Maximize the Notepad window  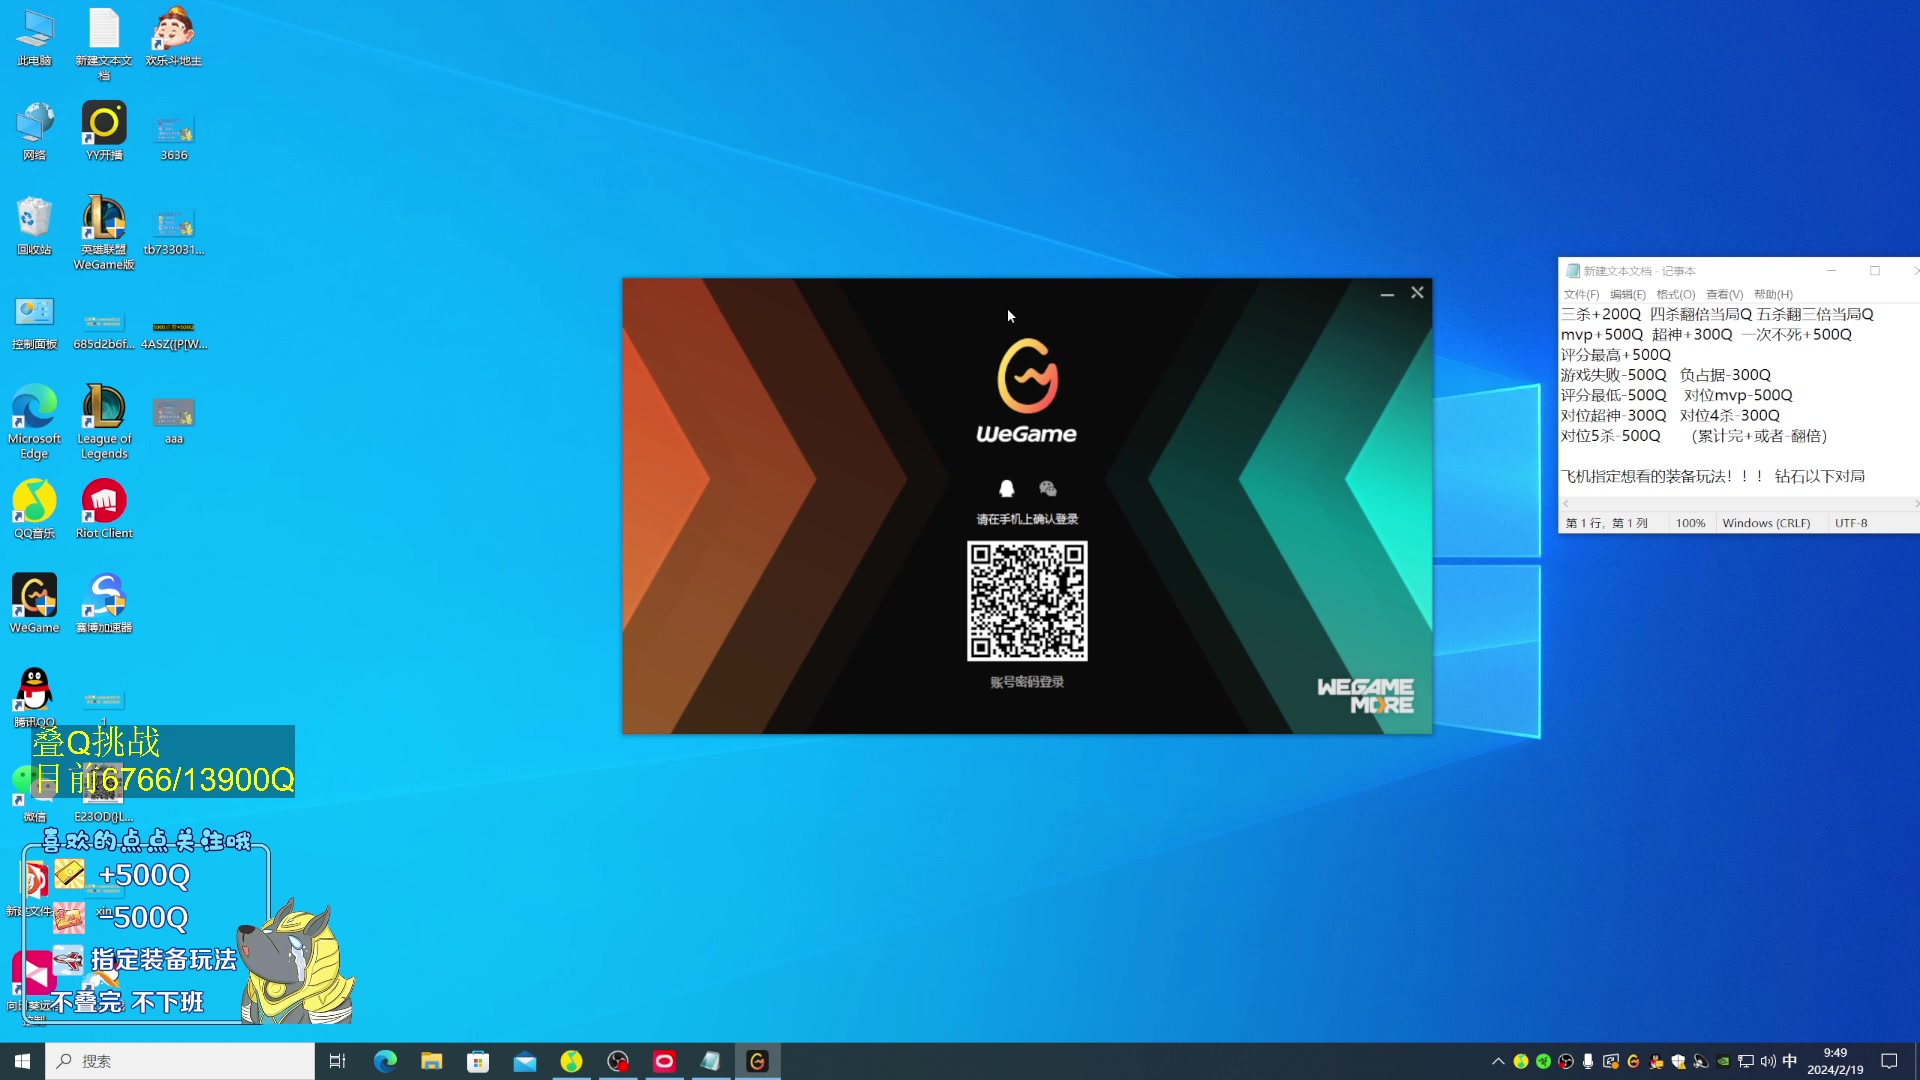pos(1875,271)
